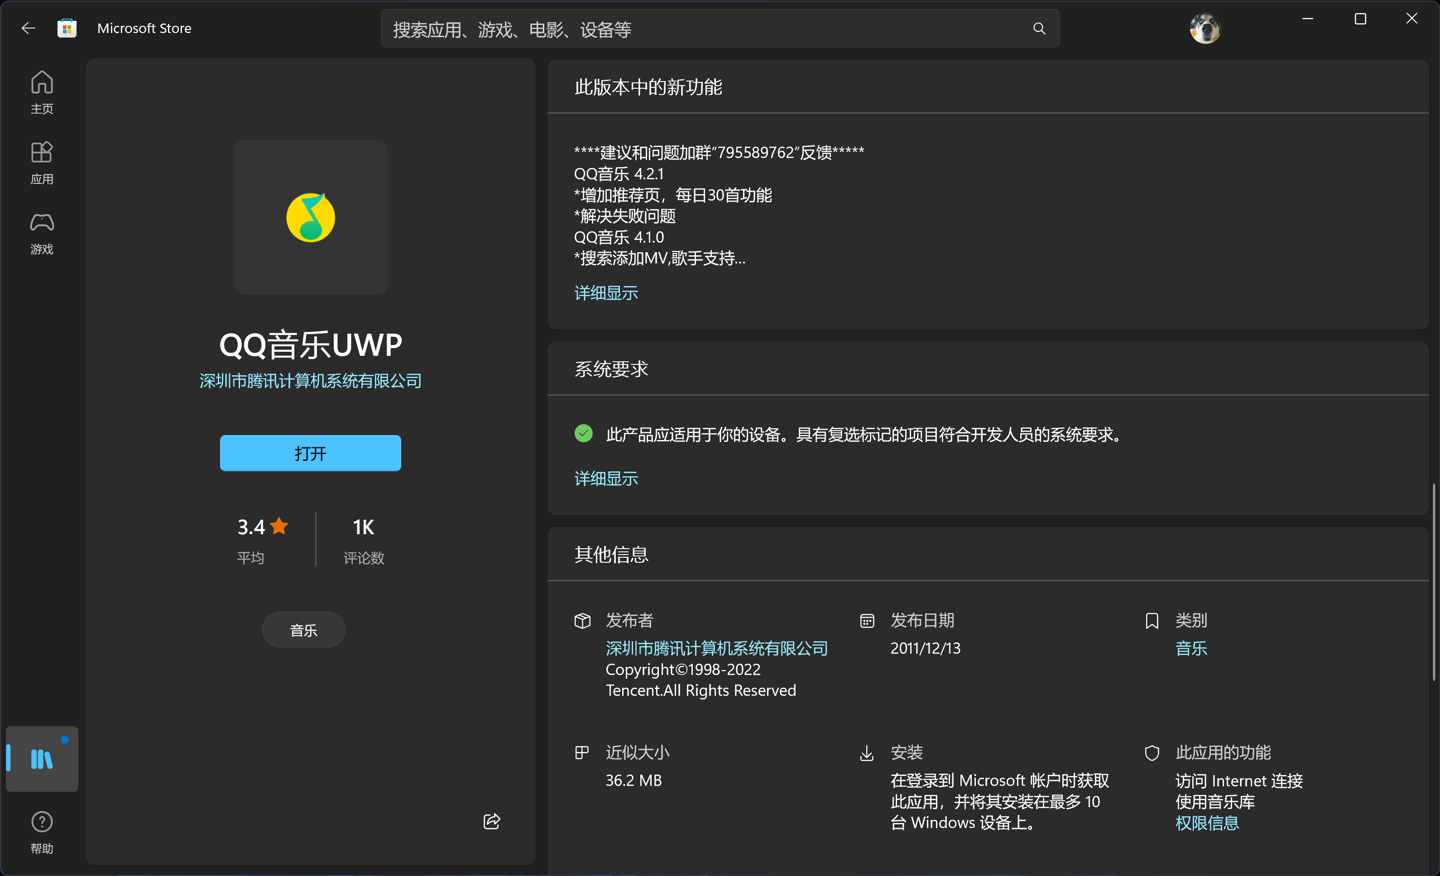Open the Home (主页) sidebar page

click(42, 93)
